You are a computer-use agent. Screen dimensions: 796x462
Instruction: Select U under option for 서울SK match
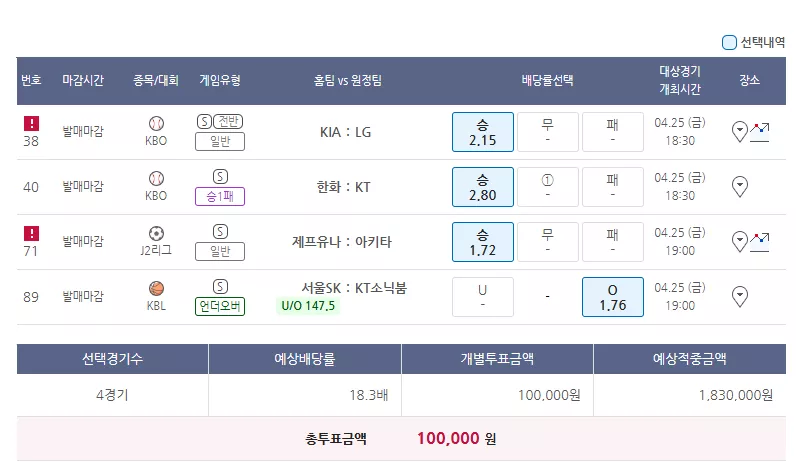click(x=483, y=297)
